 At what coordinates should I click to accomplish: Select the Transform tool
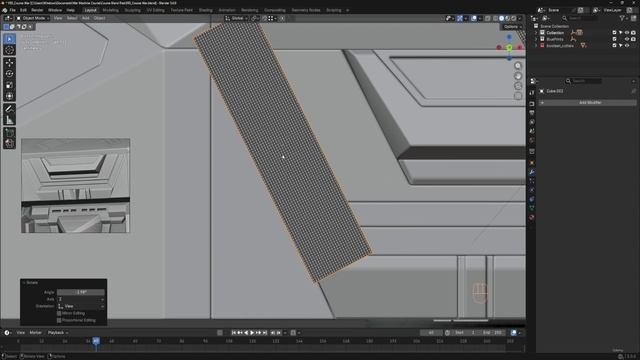(9, 96)
